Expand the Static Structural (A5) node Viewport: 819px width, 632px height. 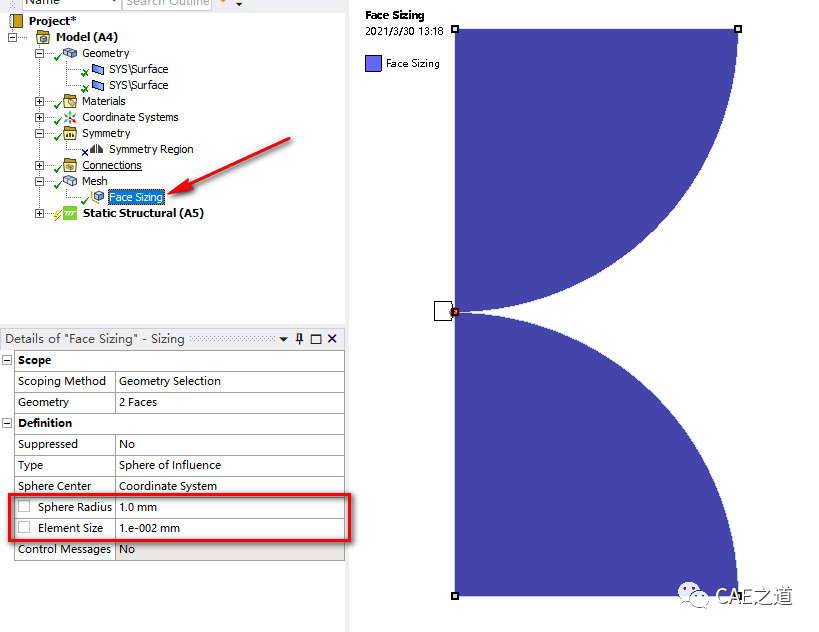point(39,213)
